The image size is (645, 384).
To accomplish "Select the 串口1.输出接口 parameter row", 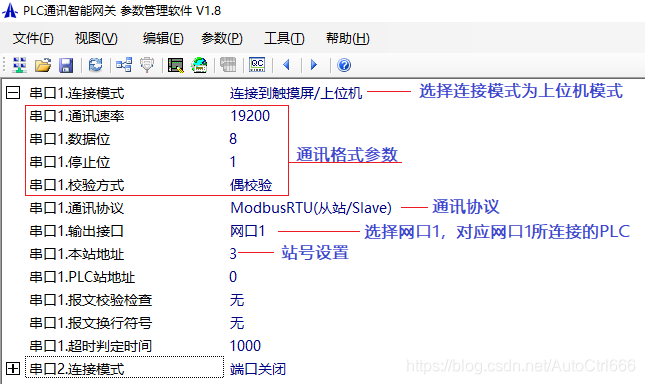I will pos(77,231).
